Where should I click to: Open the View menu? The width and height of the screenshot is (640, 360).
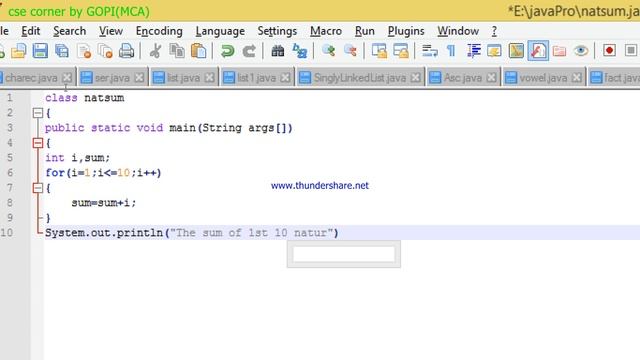(111, 31)
